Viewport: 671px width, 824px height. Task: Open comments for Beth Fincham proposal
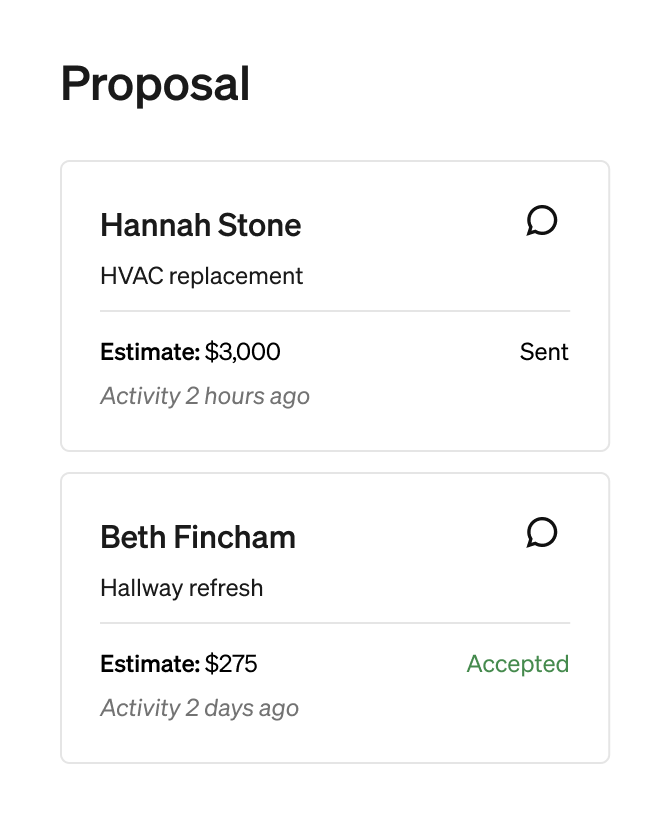tap(541, 533)
